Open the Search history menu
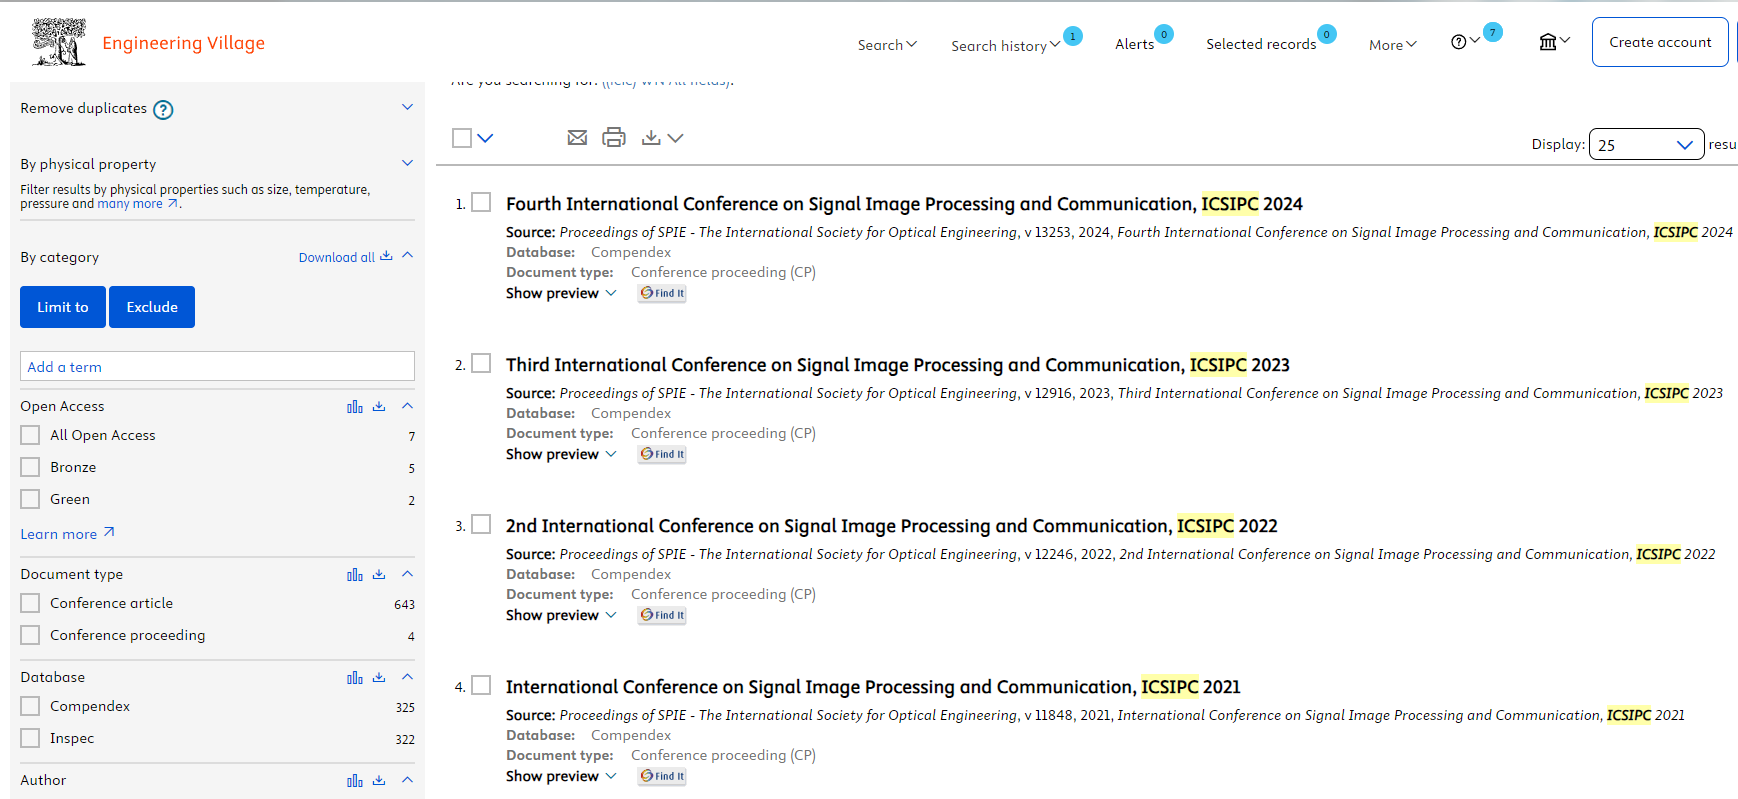The height and width of the screenshot is (799, 1738). click(x=1005, y=46)
